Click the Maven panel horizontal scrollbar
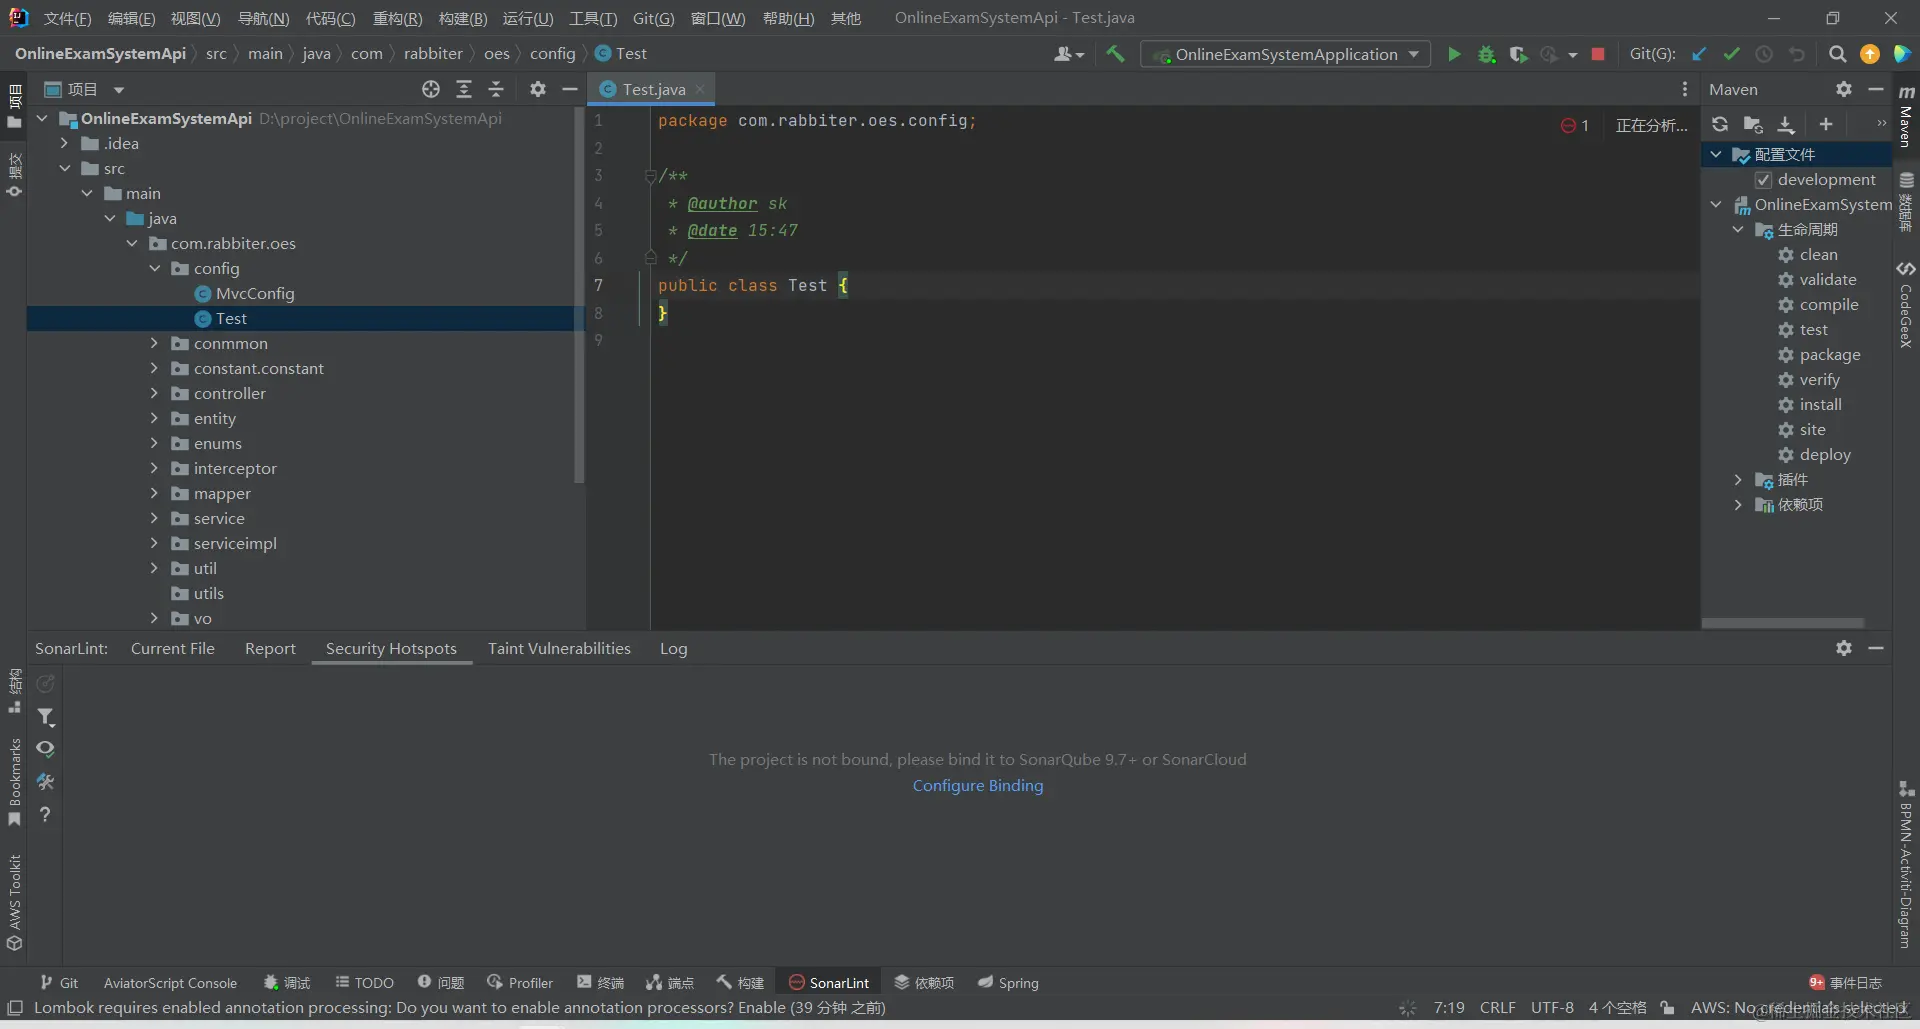This screenshot has height=1029, width=1920. point(1783,623)
